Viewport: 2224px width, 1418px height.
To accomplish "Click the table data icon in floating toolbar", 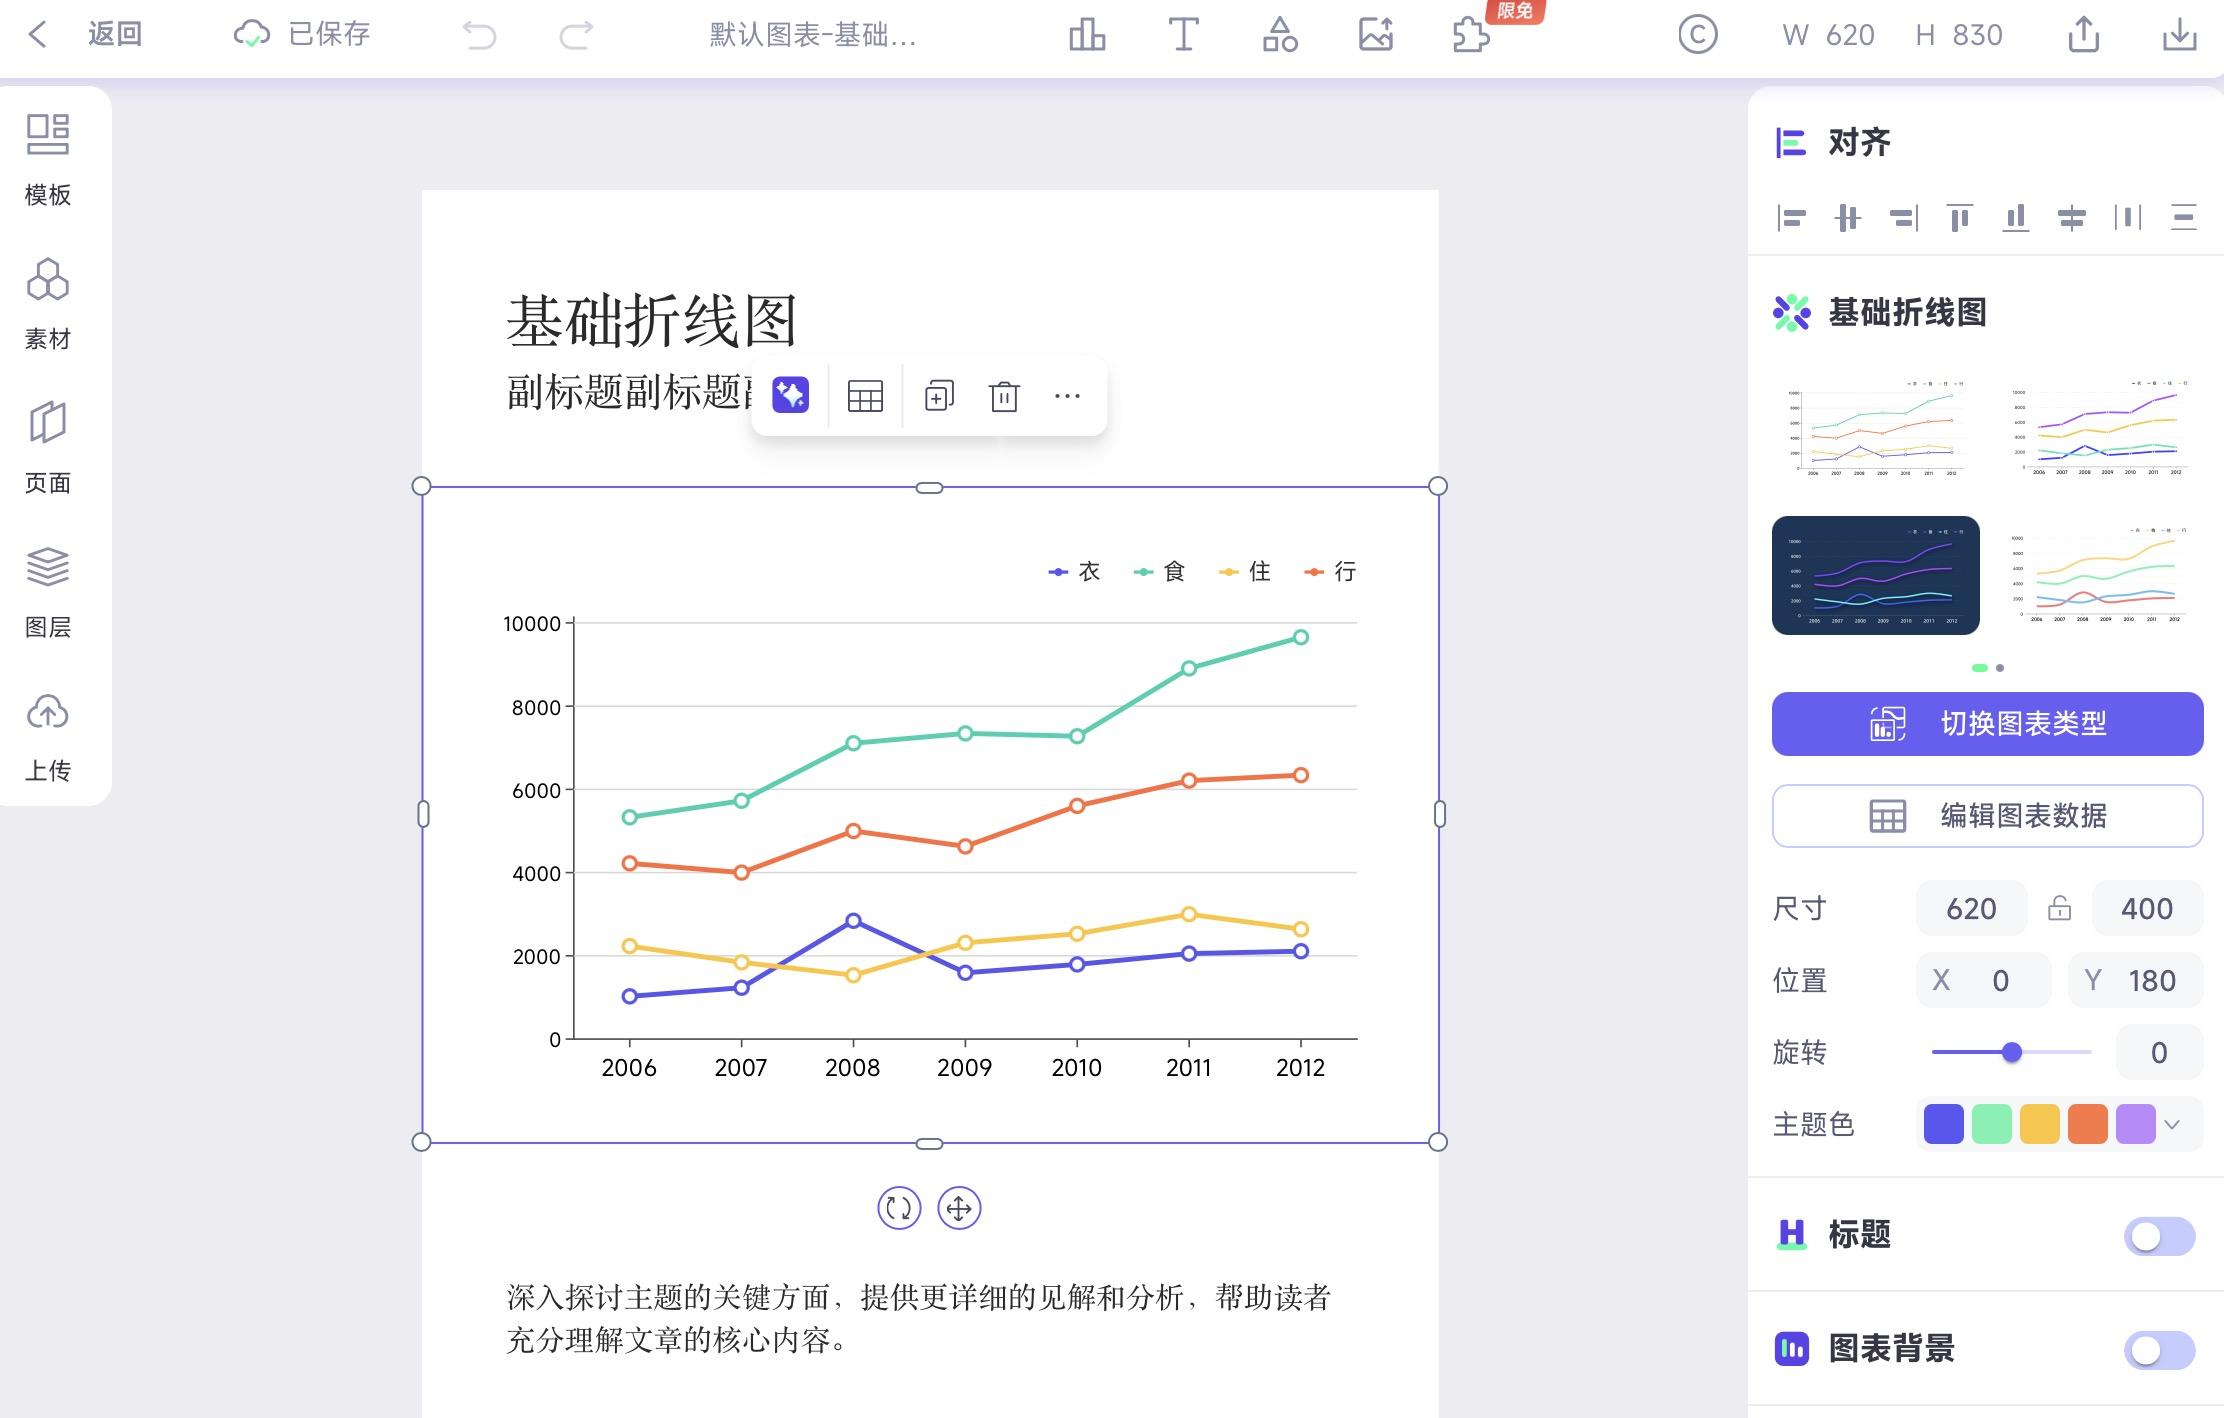I will (x=865, y=396).
